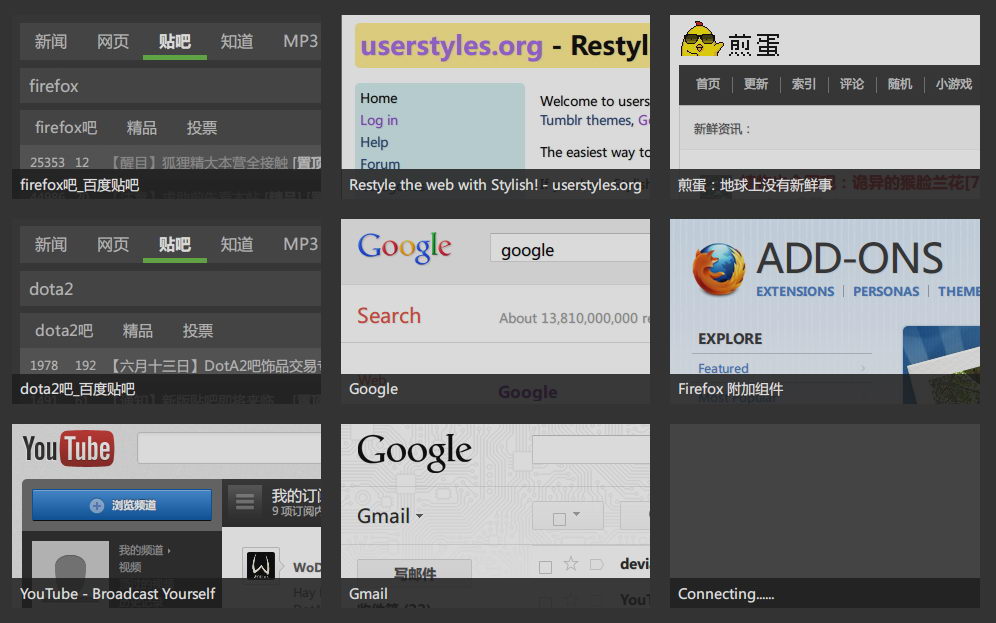Open the empty Connecting...... tile
This screenshot has height=623, width=996.
[x=824, y=516]
